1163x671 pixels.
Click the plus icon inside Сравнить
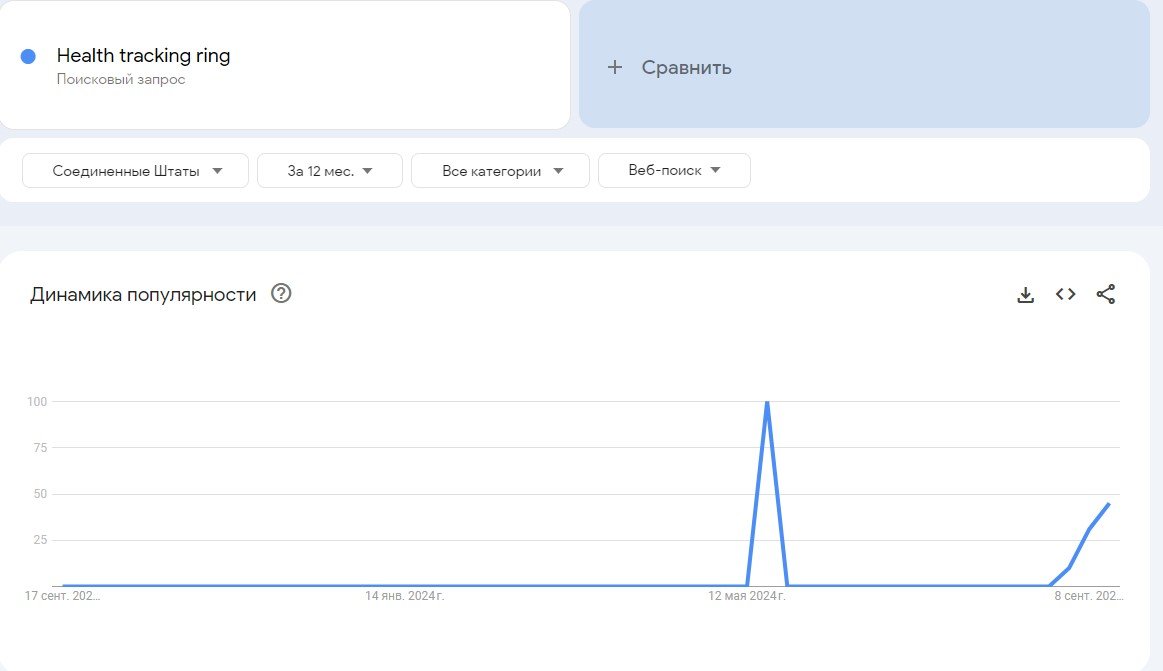(615, 68)
